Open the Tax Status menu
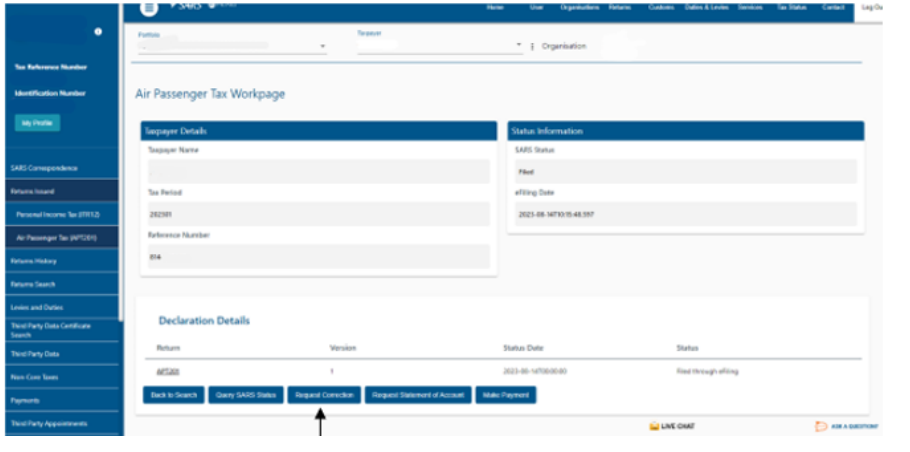 (x=791, y=8)
